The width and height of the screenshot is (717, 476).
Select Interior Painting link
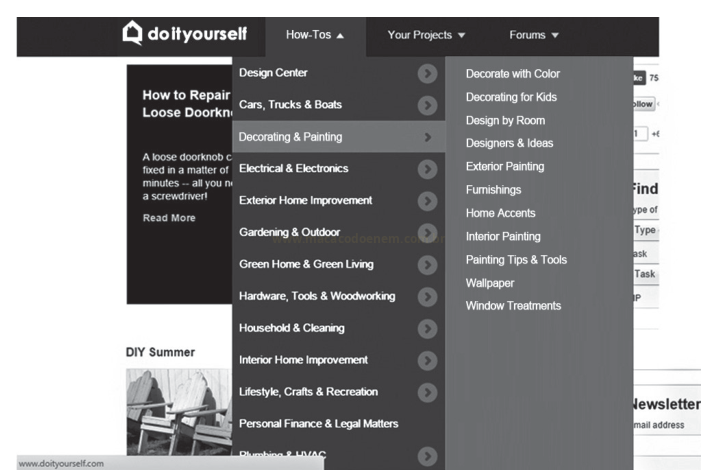coord(503,236)
